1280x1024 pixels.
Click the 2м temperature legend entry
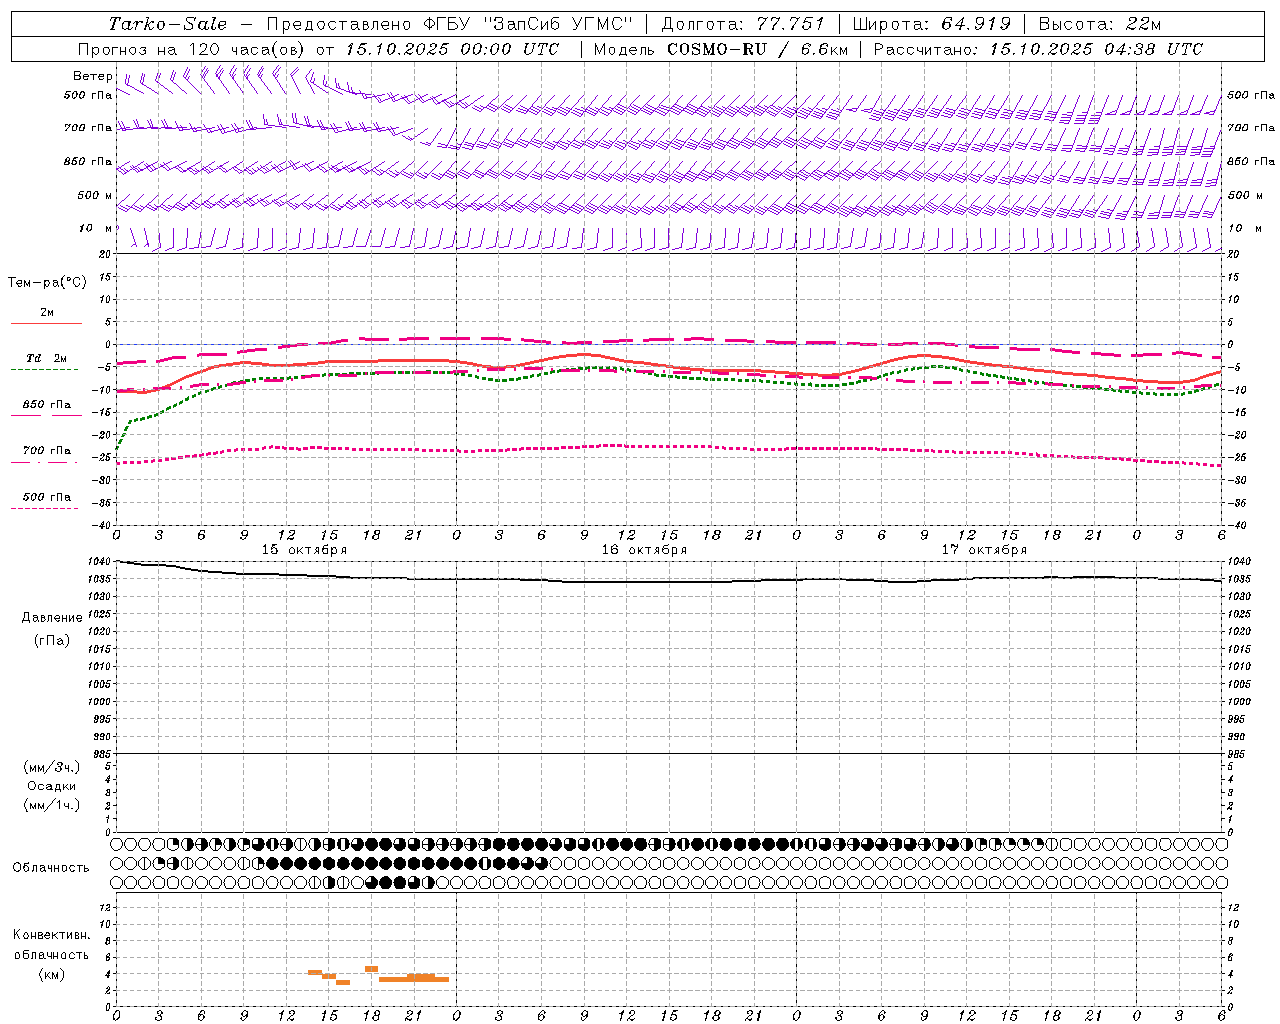47,313
